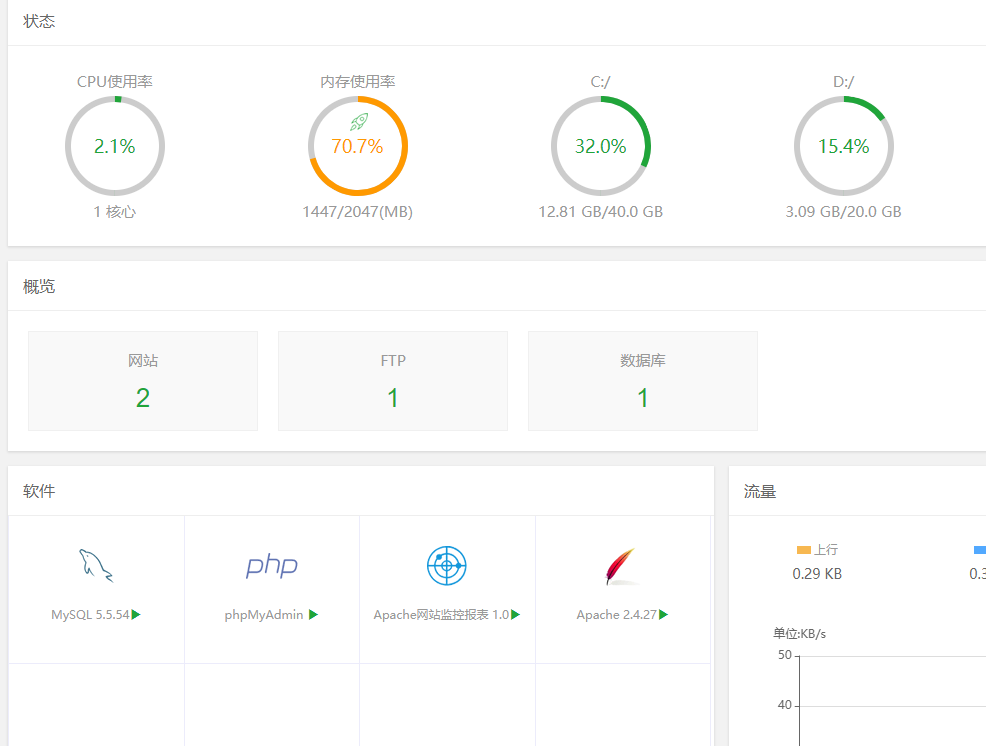Open the 数据库 overview card
This screenshot has height=746, width=986.
[x=643, y=381]
